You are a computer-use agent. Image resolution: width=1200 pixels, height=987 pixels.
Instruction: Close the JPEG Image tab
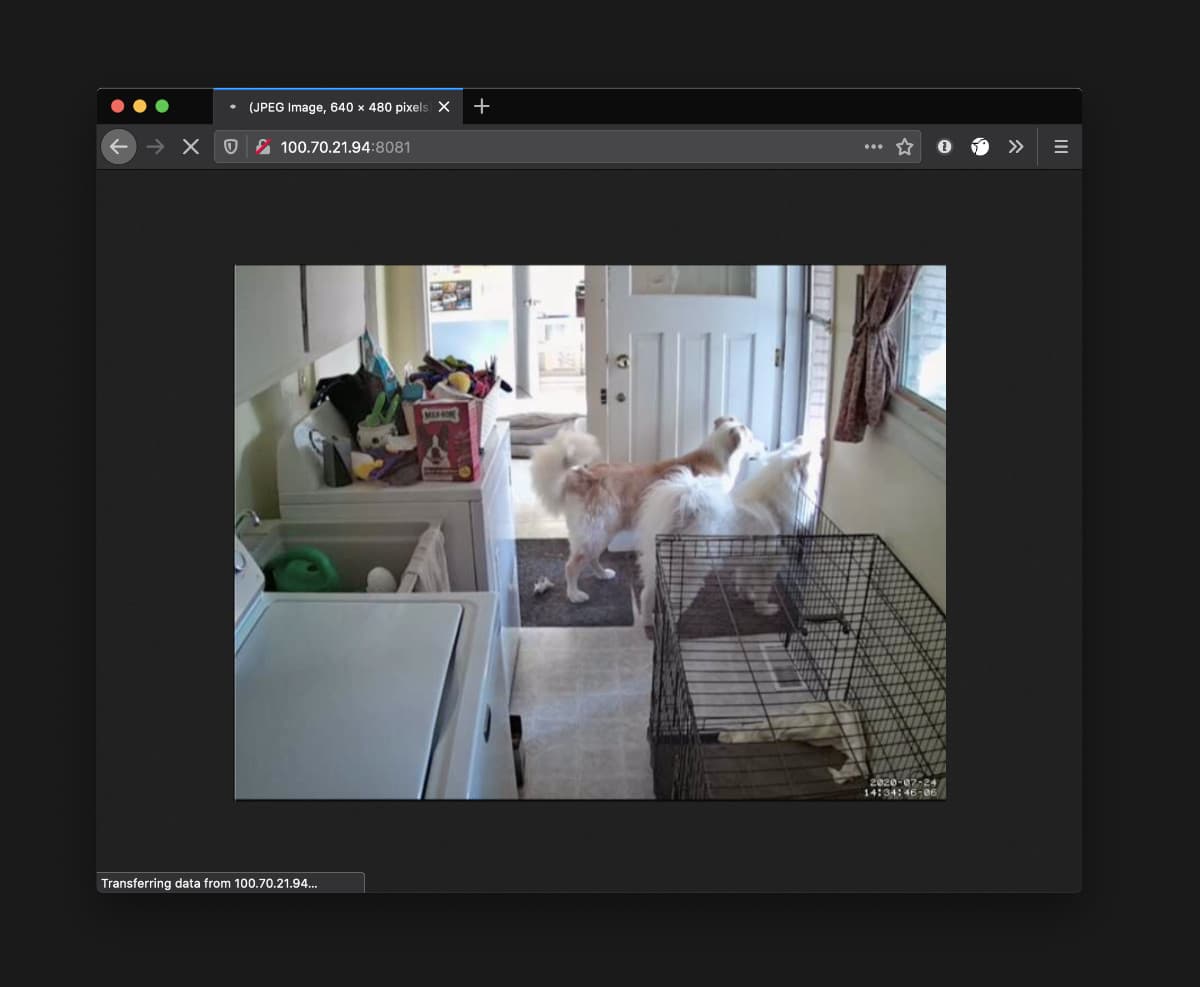click(444, 106)
